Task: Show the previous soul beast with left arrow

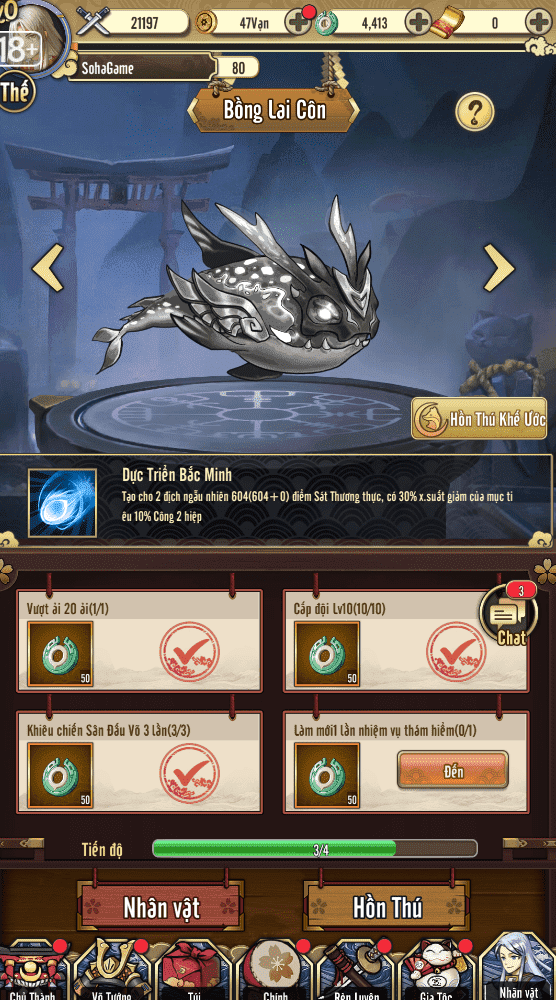Action: pyautogui.click(x=48, y=267)
